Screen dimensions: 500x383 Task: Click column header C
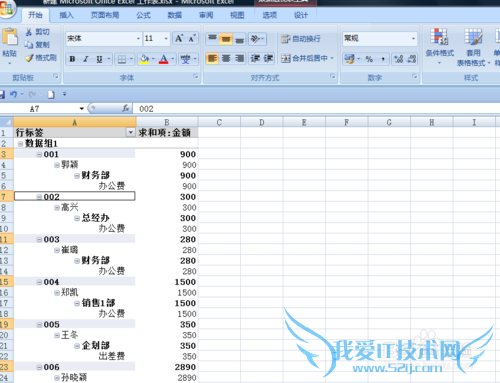coord(219,122)
